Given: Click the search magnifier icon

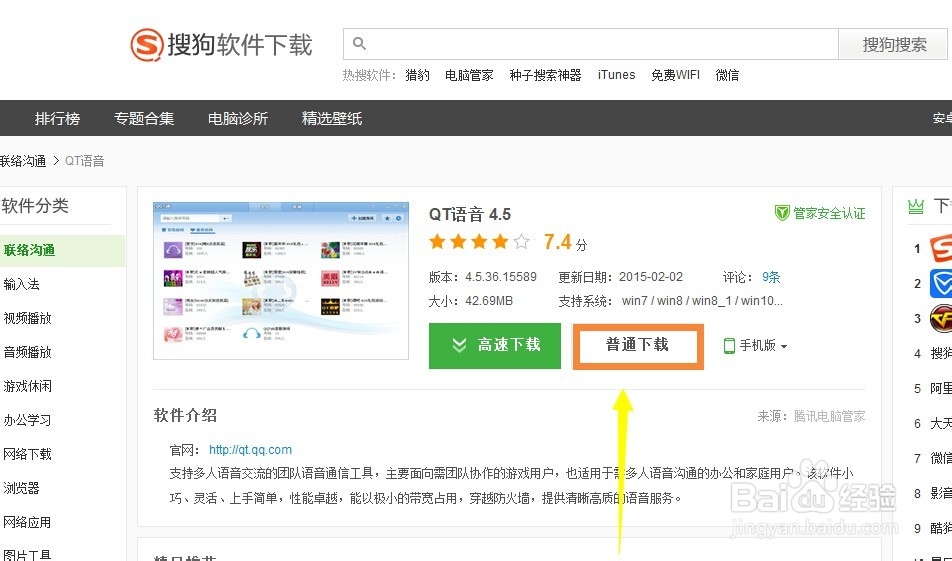Looking at the screenshot, I should tap(359, 44).
